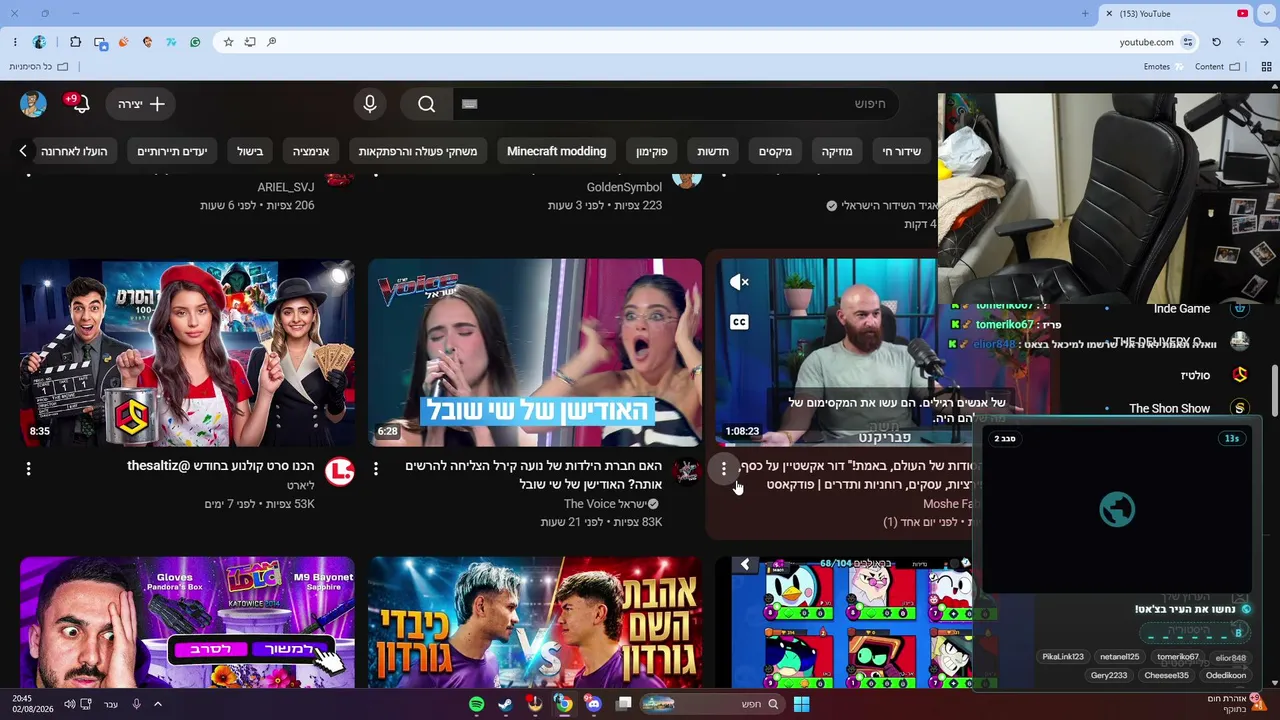Start voice search with the microphone icon
This screenshot has width=1280, height=720.
(x=370, y=104)
